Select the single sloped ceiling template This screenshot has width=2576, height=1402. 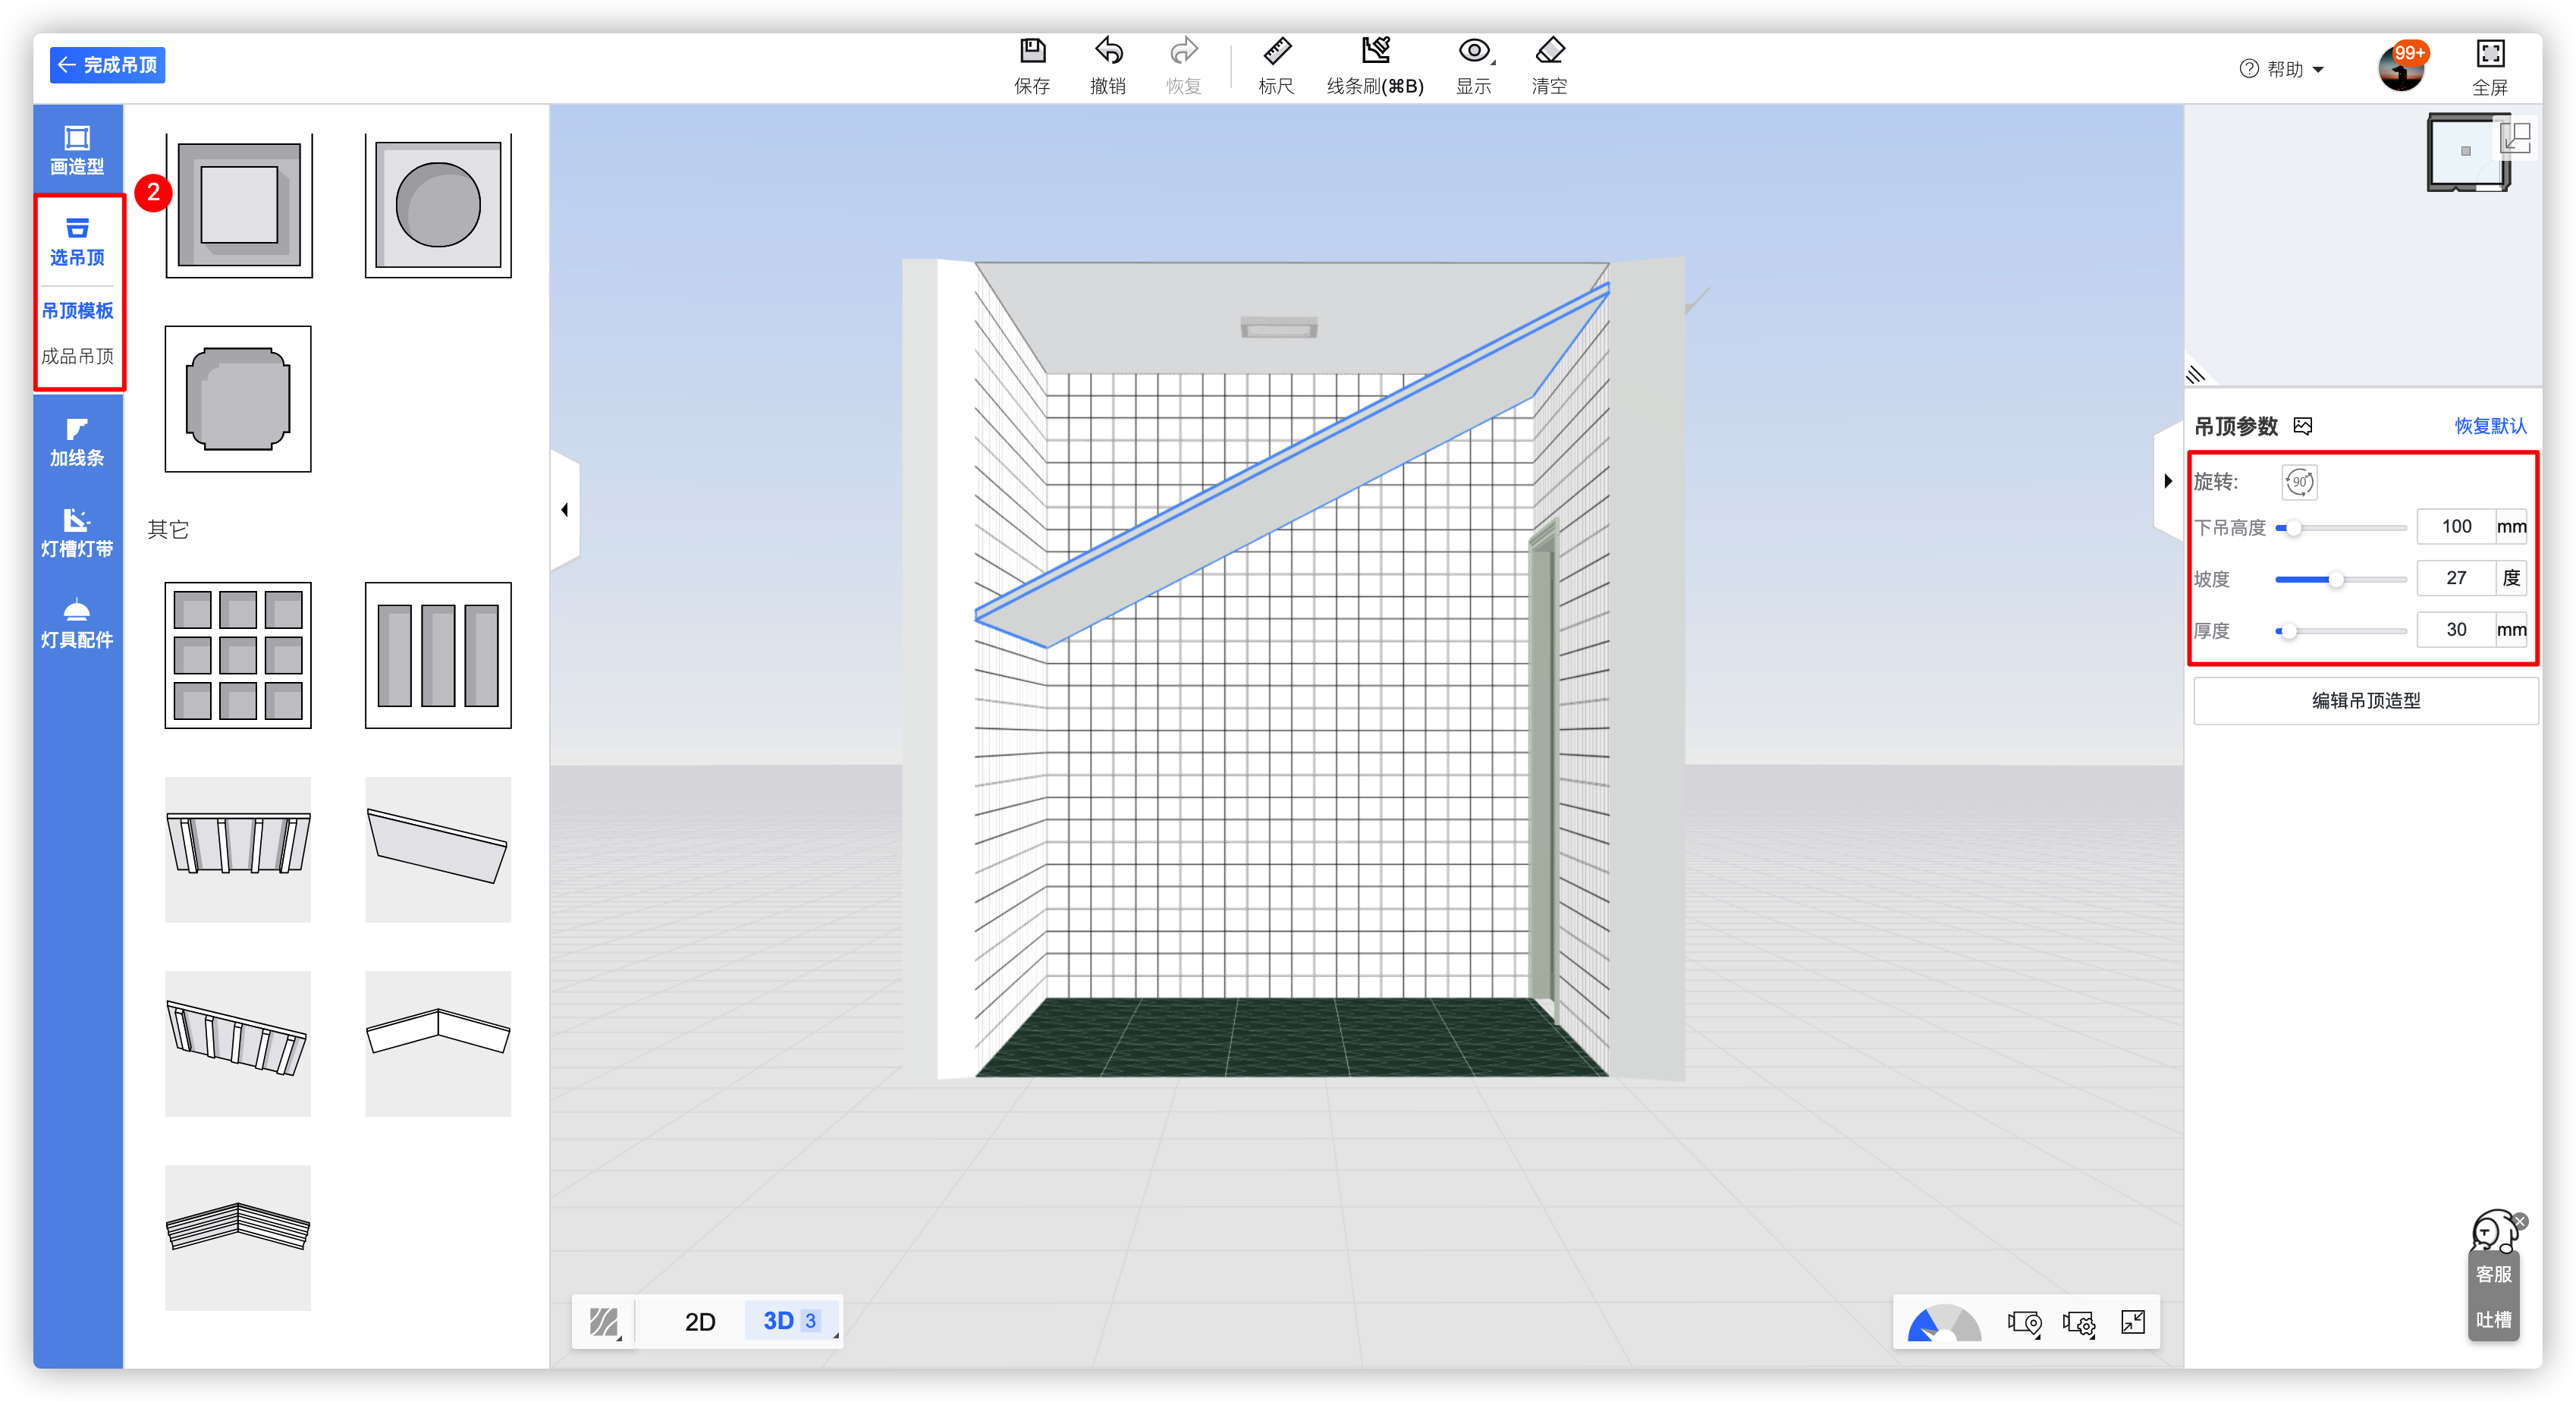tap(438, 849)
